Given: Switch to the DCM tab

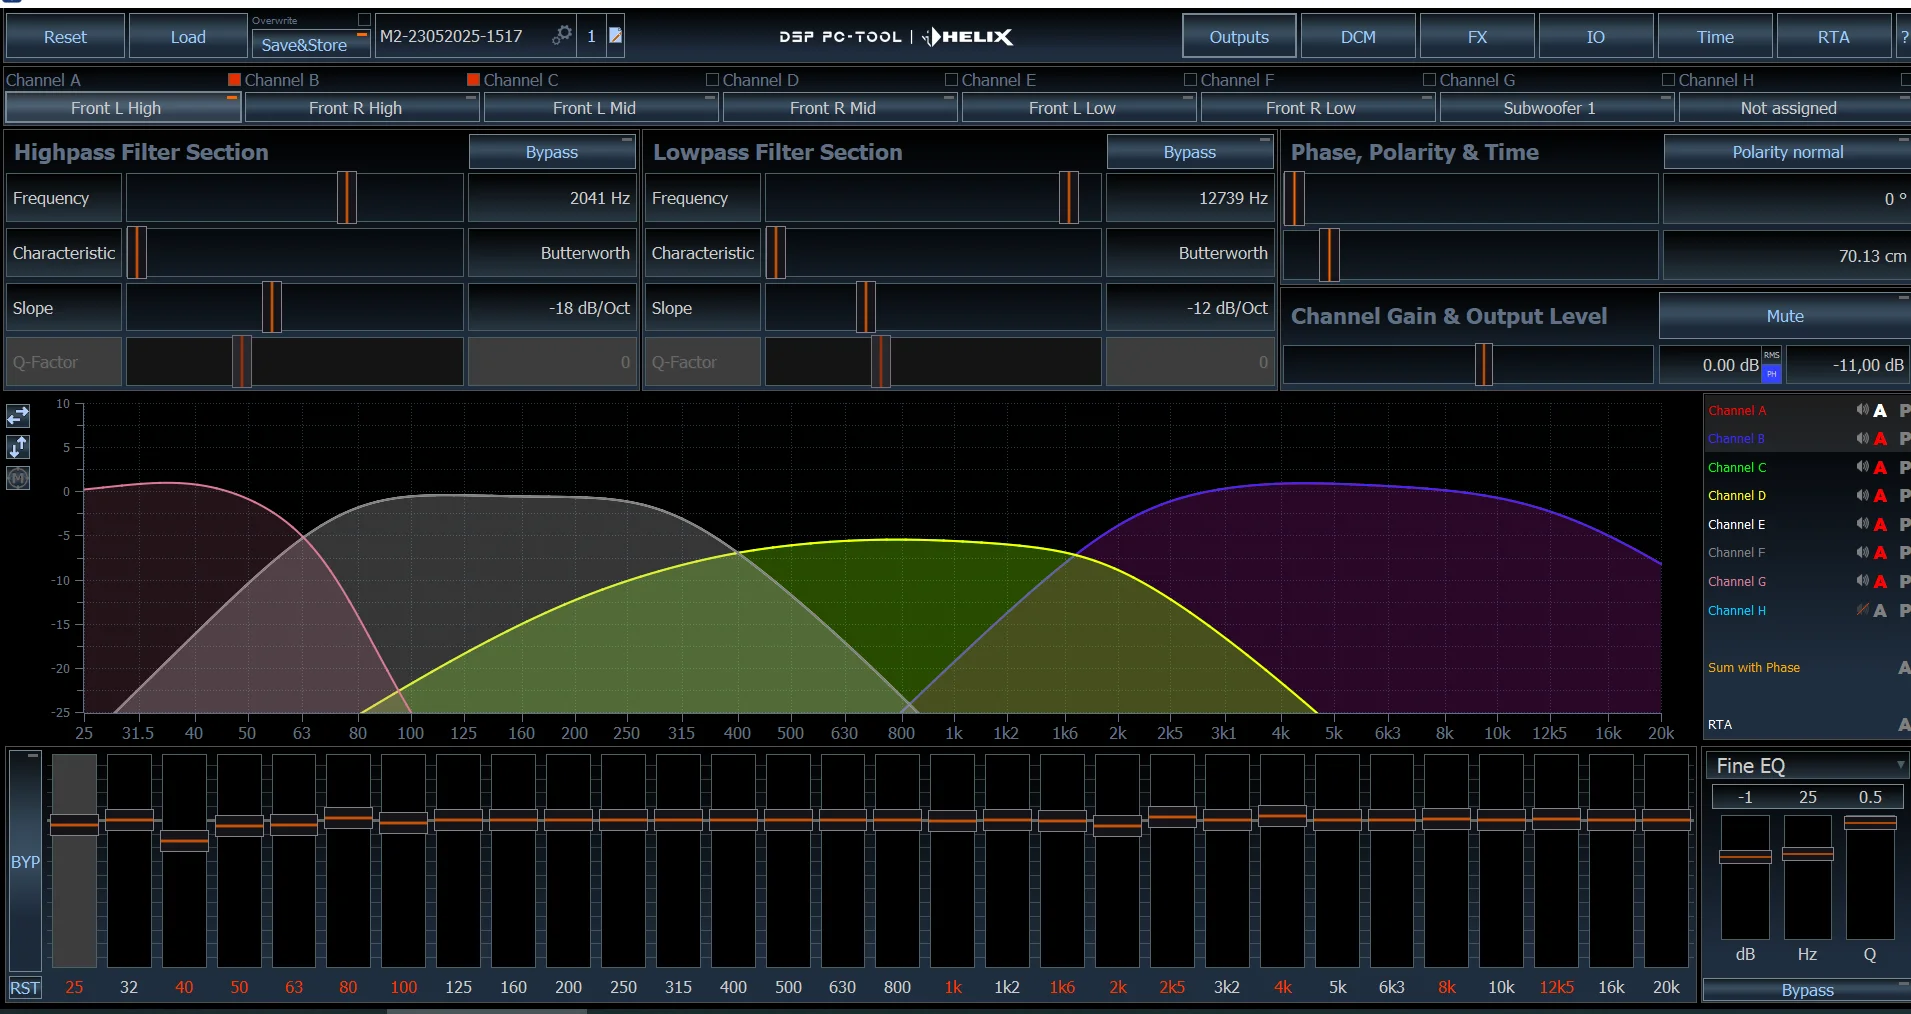Looking at the screenshot, I should click(1357, 37).
